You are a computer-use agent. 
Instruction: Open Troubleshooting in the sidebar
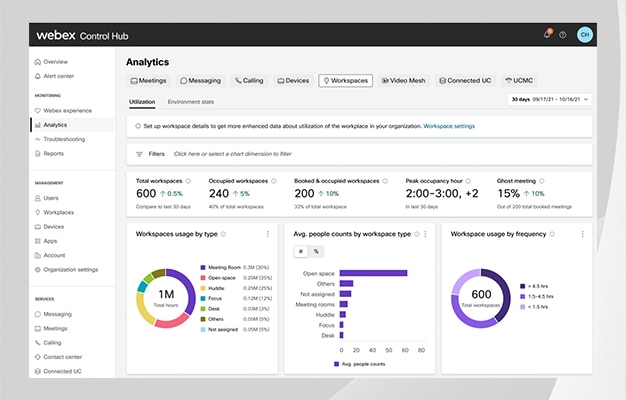(60, 139)
